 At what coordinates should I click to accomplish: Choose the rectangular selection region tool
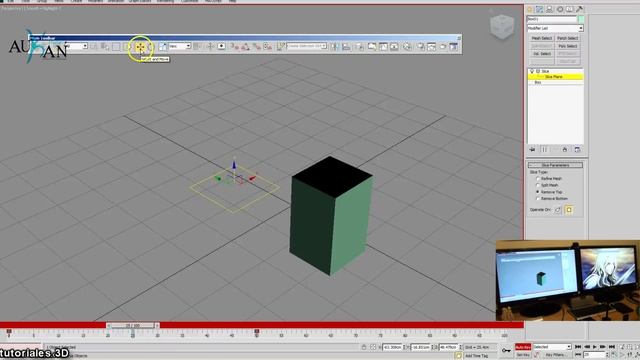pos(116,47)
